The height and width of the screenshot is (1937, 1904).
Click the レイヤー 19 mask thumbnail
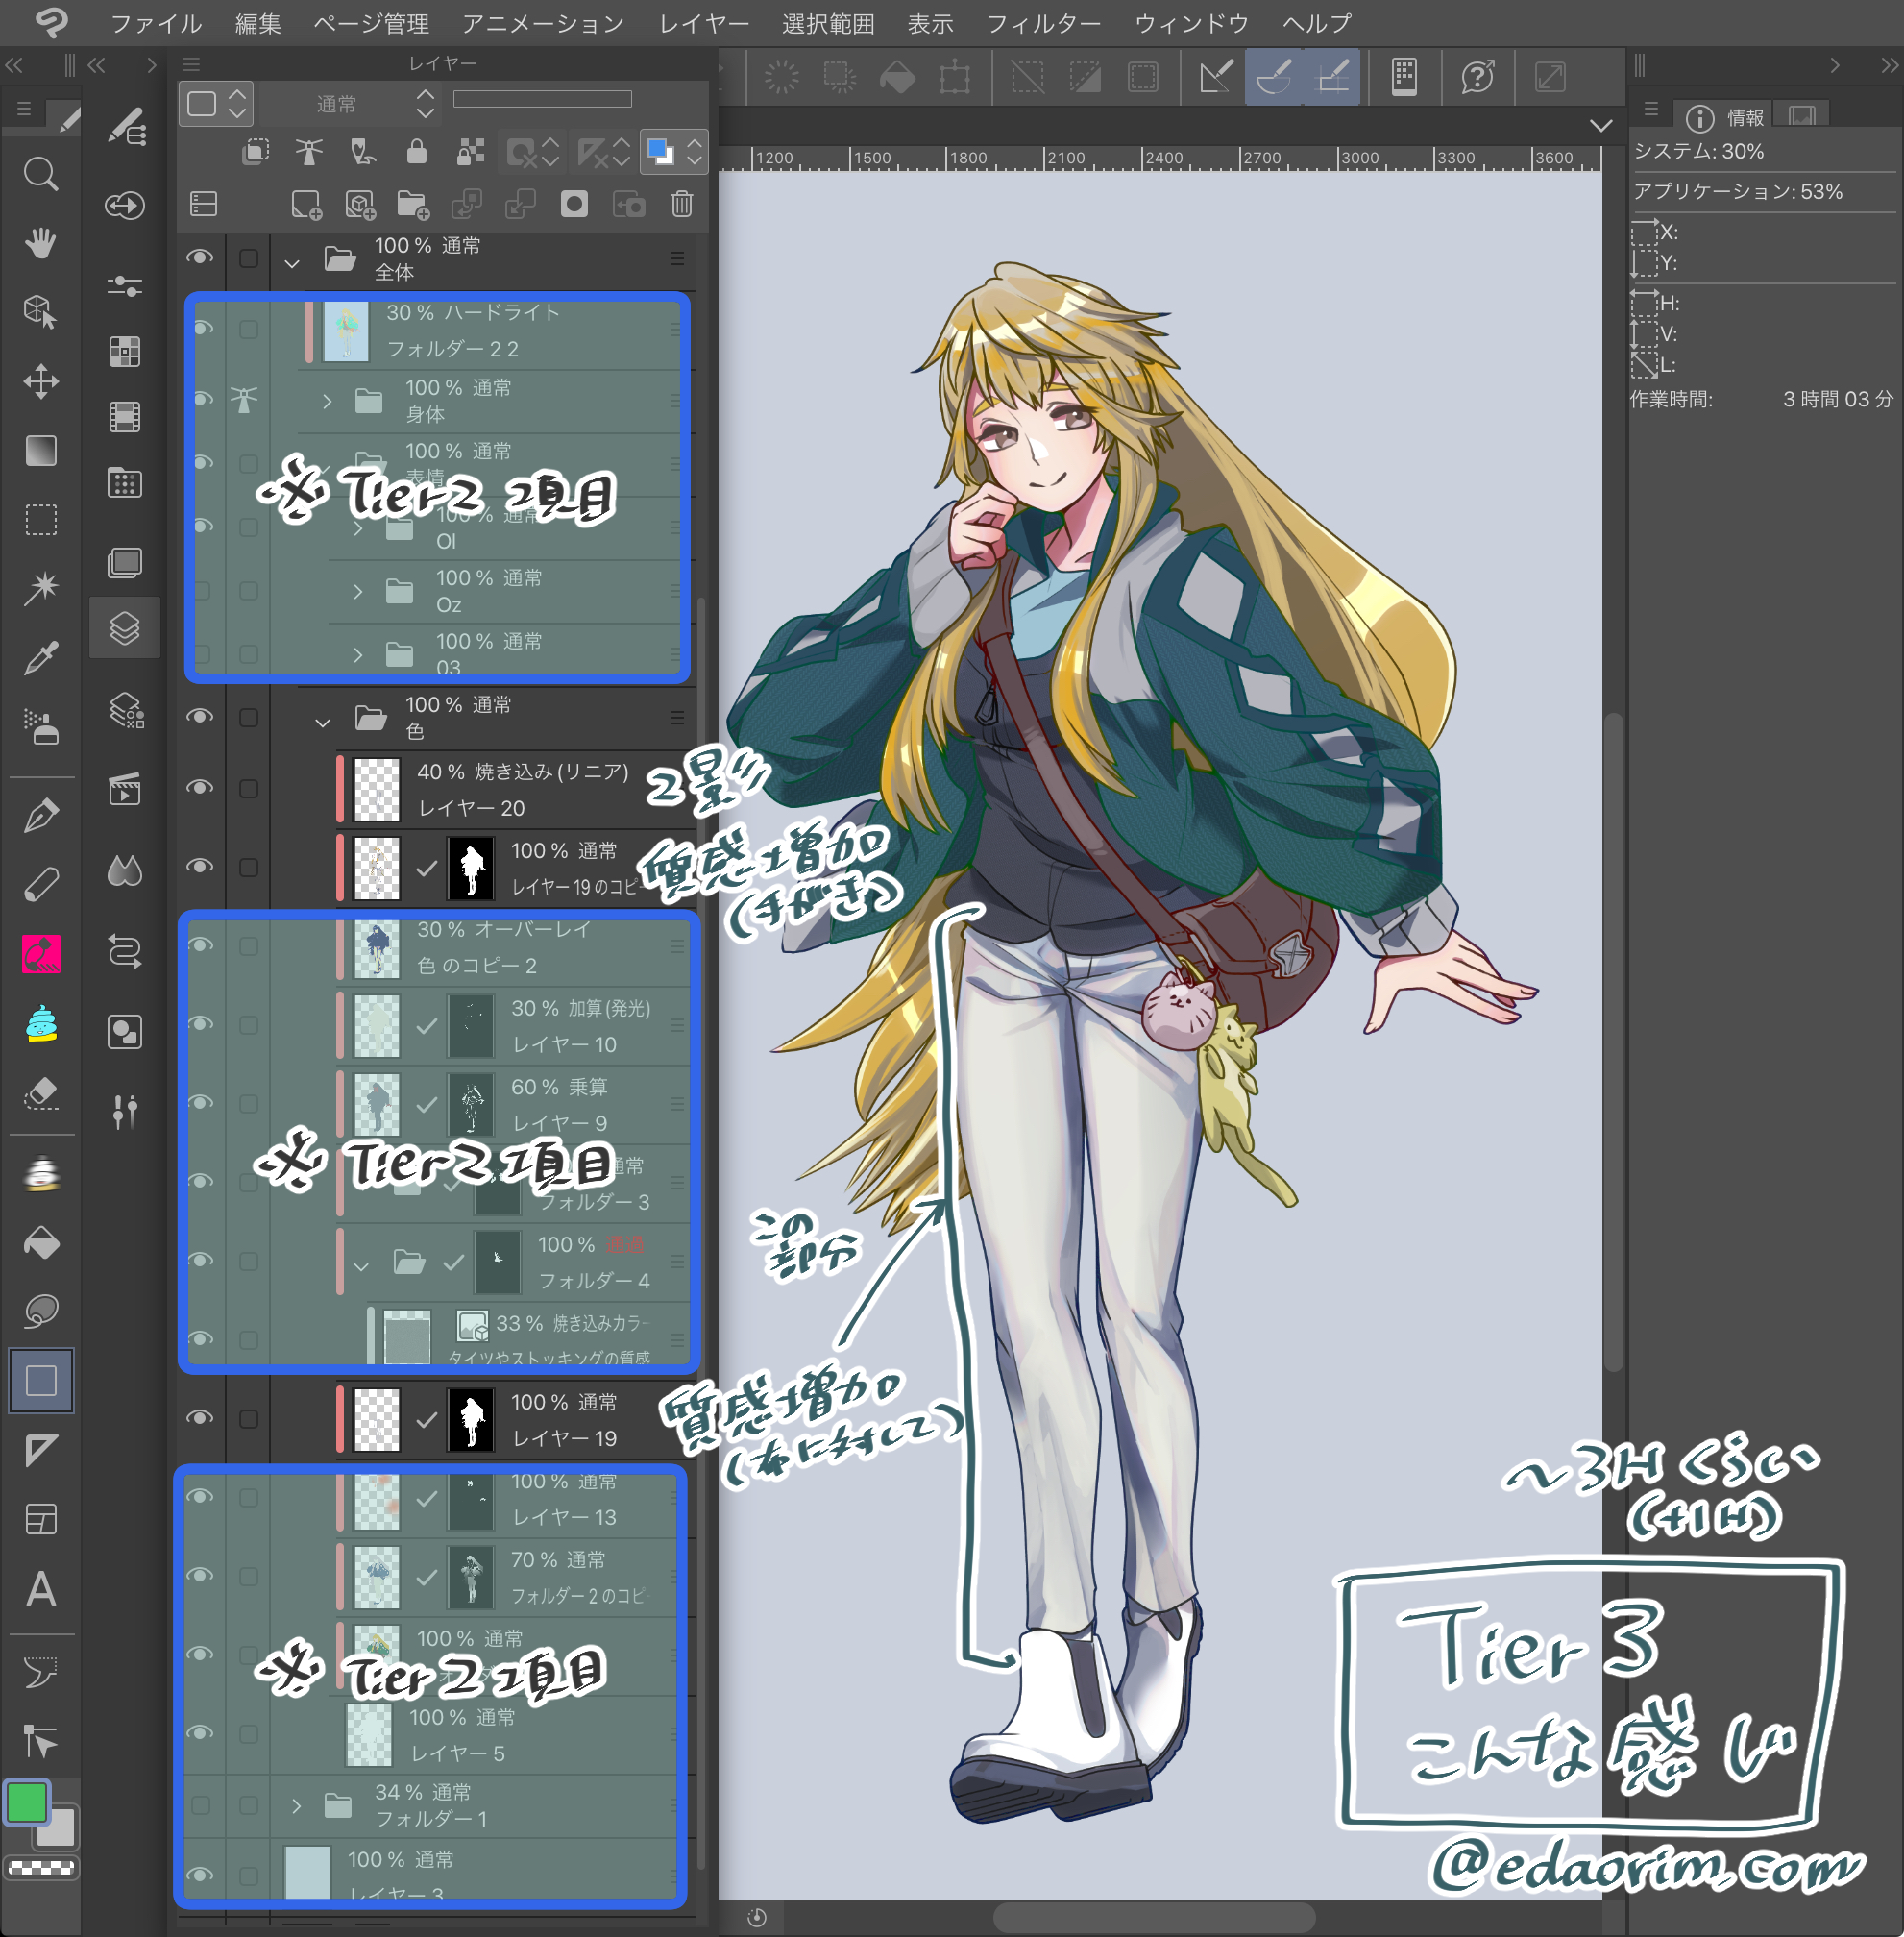click(x=470, y=1419)
